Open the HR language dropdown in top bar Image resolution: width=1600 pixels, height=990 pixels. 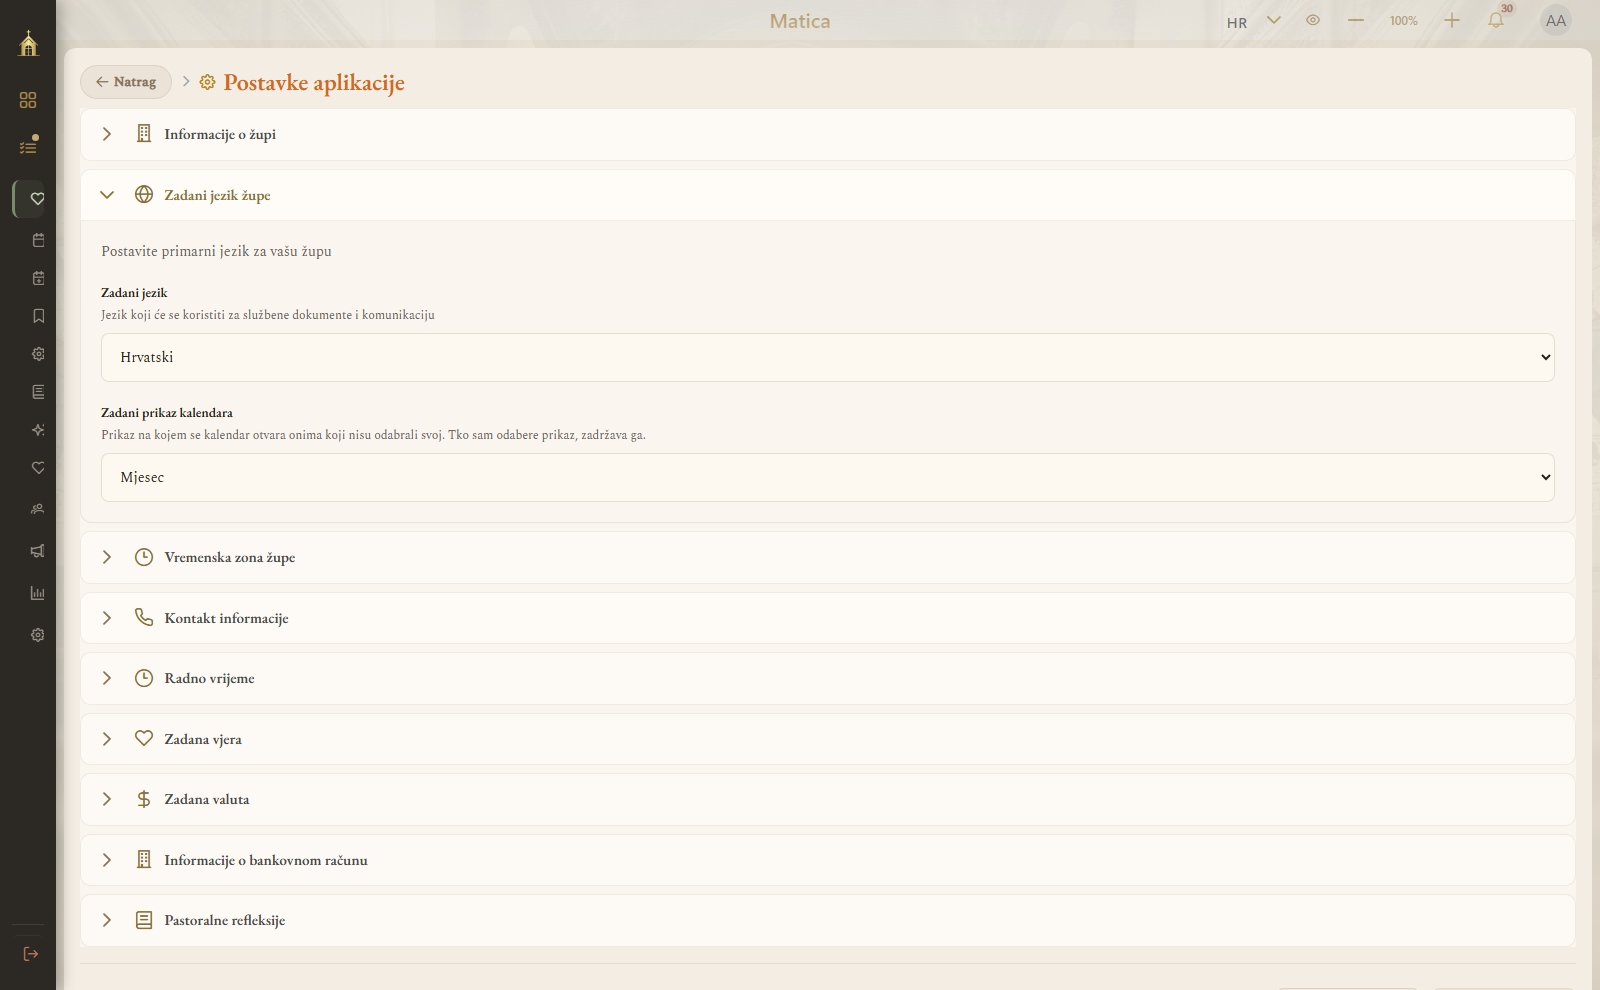pos(1254,21)
